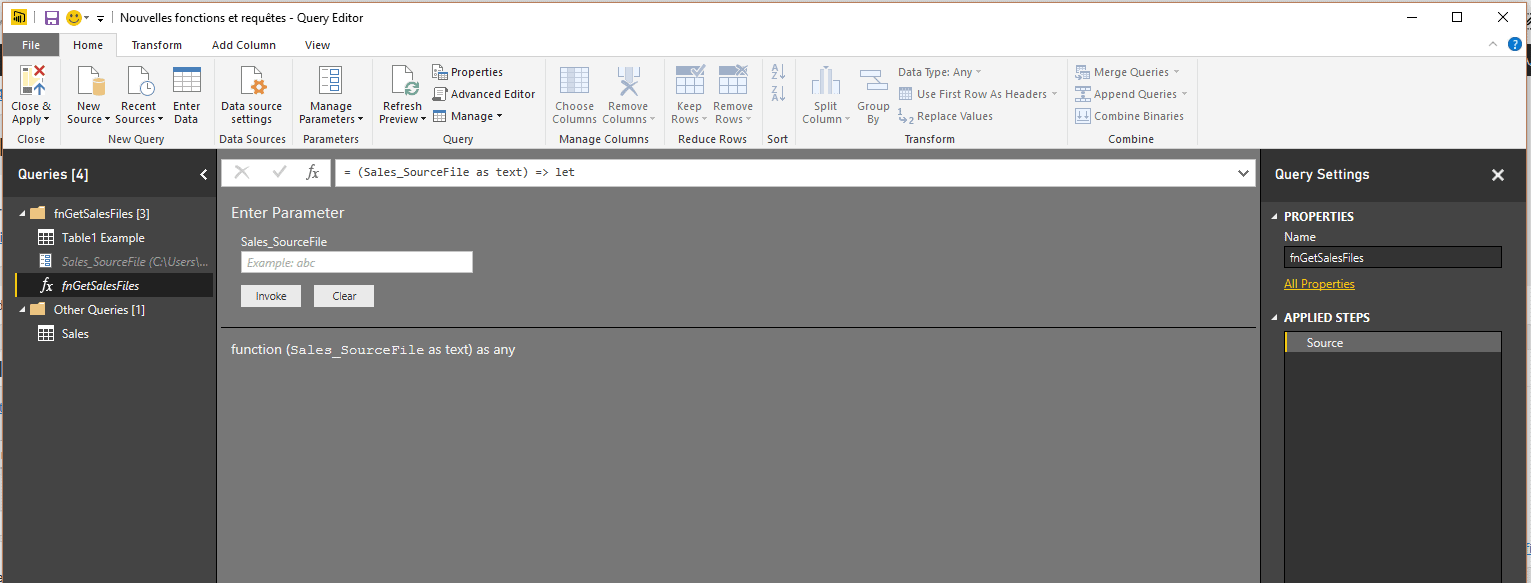
Task: Open the Advanced Editor
Action: 484,94
